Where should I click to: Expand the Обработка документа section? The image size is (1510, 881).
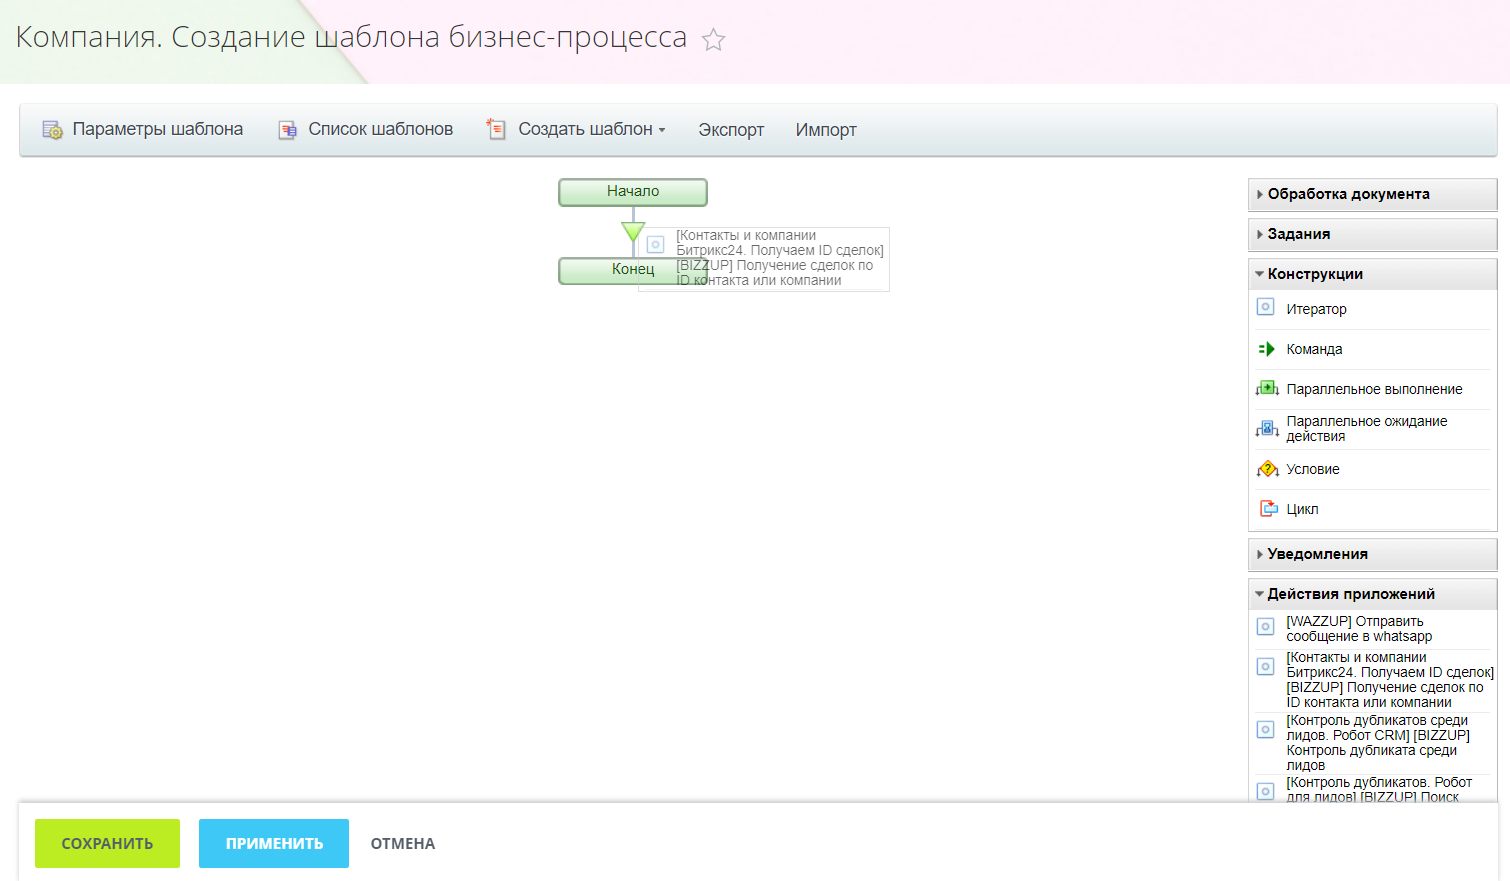[x=1372, y=194]
